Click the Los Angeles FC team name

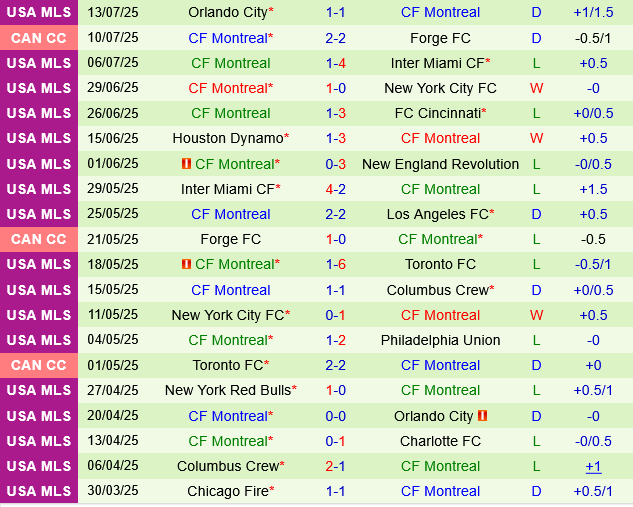pyautogui.click(x=437, y=214)
